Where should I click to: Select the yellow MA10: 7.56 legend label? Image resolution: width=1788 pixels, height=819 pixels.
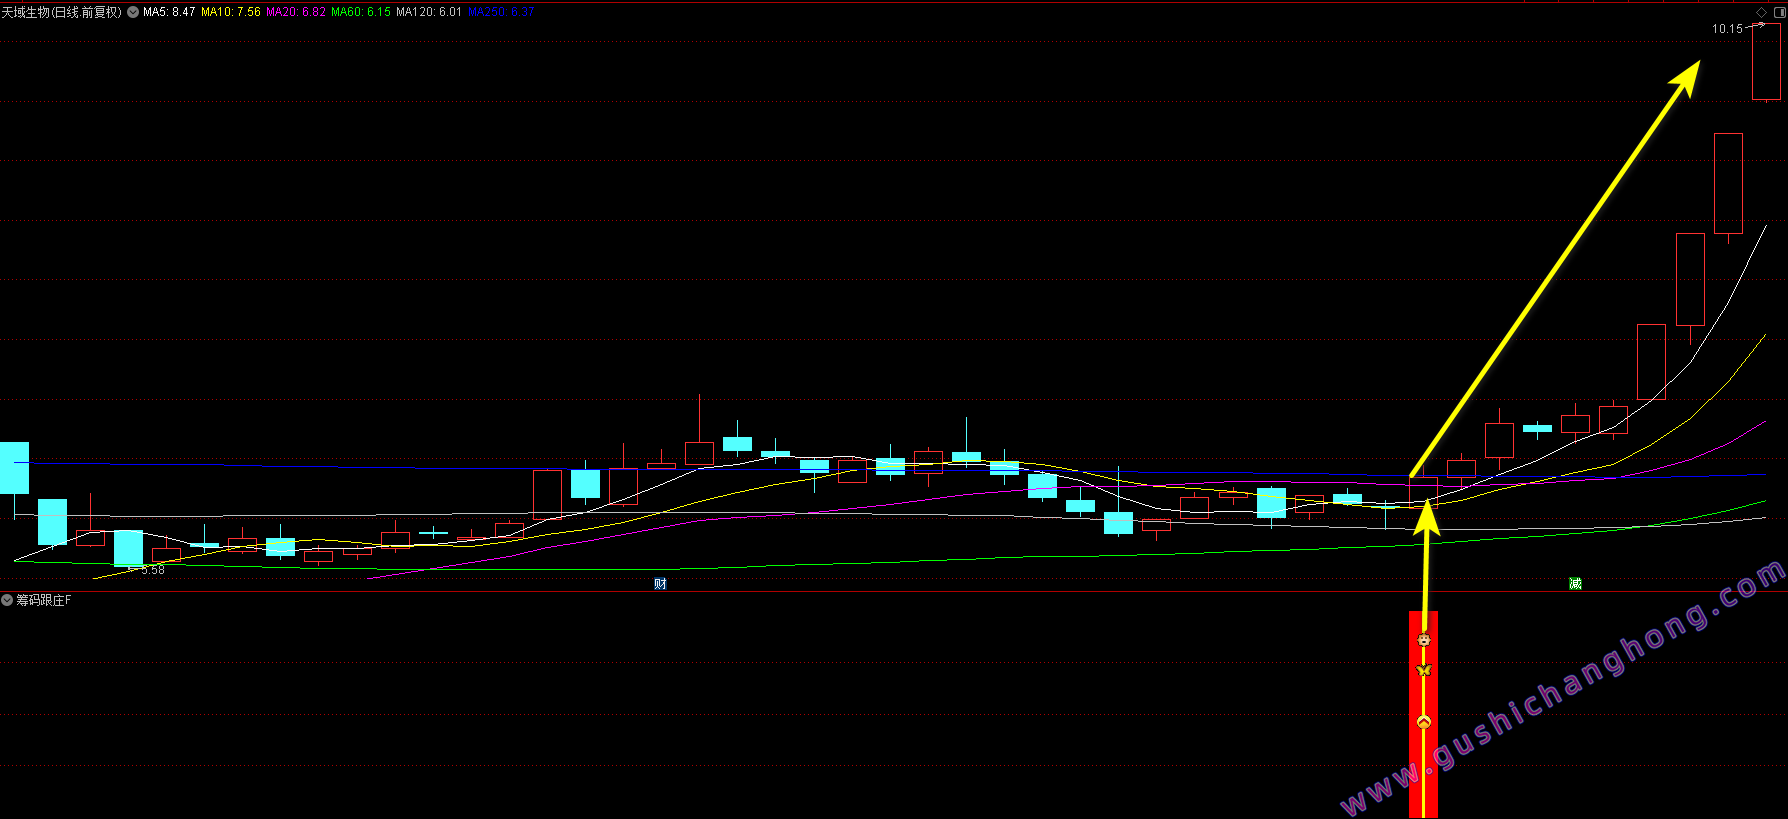click(x=231, y=12)
